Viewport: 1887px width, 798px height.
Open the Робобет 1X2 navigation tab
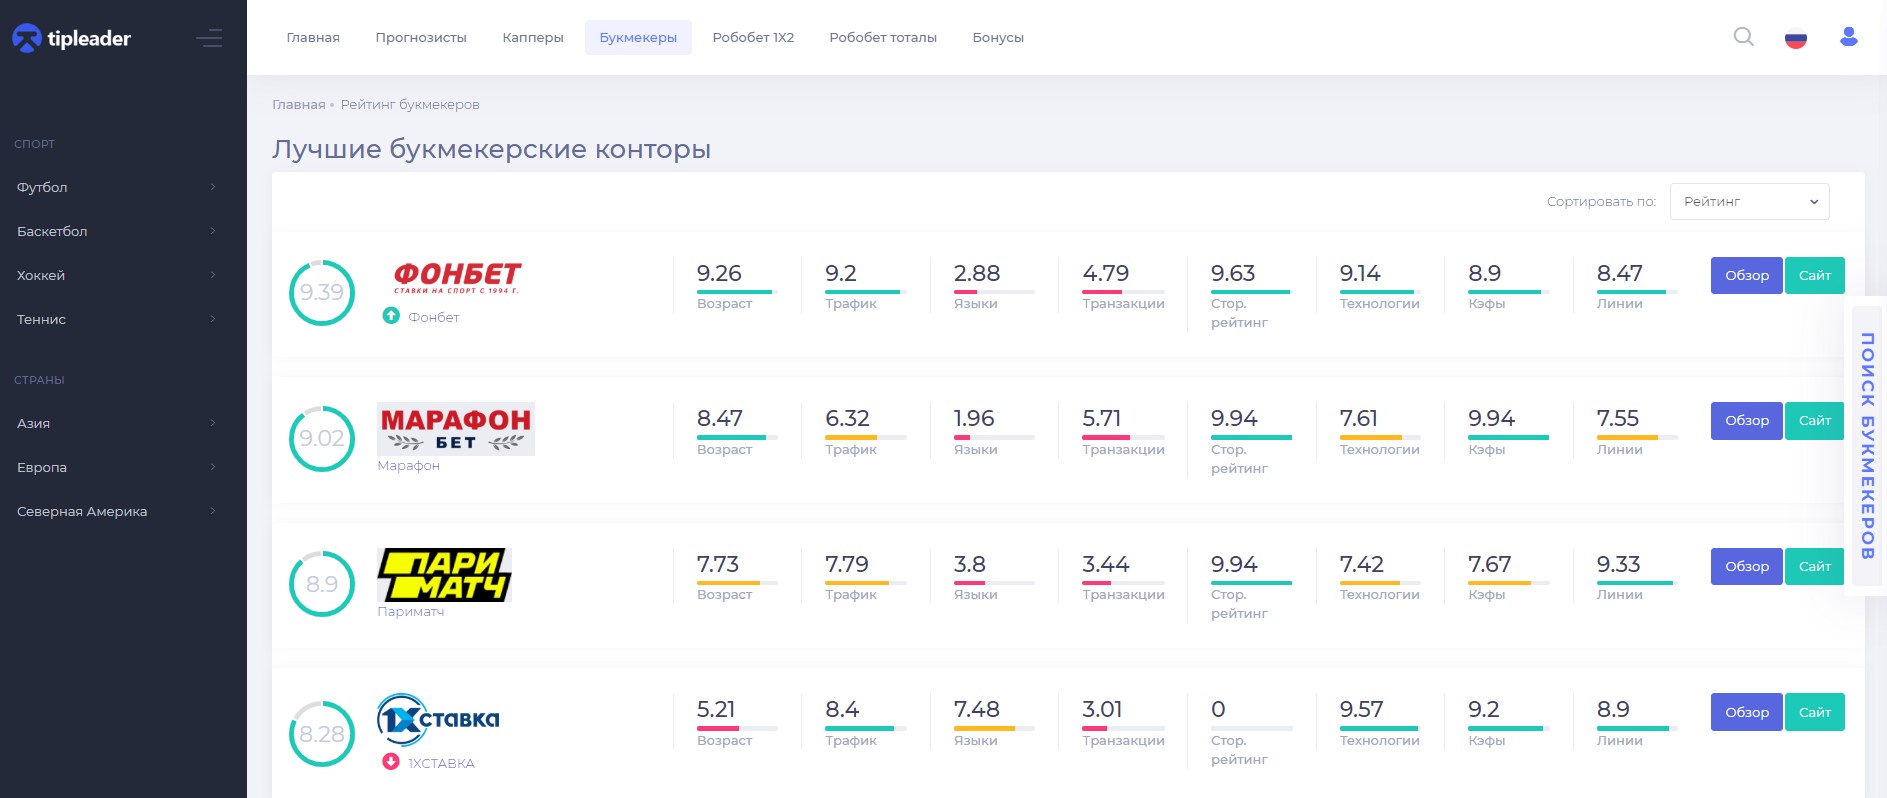click(753, 37)
